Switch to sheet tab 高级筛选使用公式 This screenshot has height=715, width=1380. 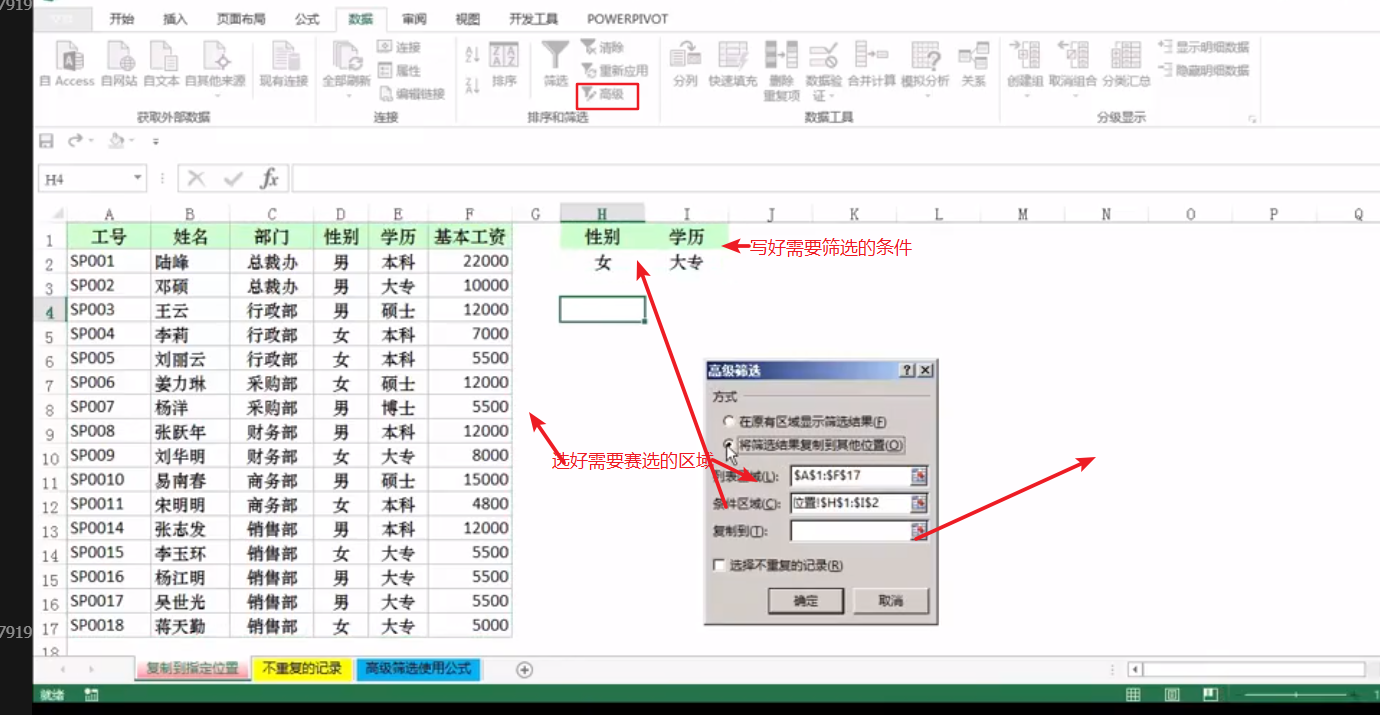click(x=418, y=669)
